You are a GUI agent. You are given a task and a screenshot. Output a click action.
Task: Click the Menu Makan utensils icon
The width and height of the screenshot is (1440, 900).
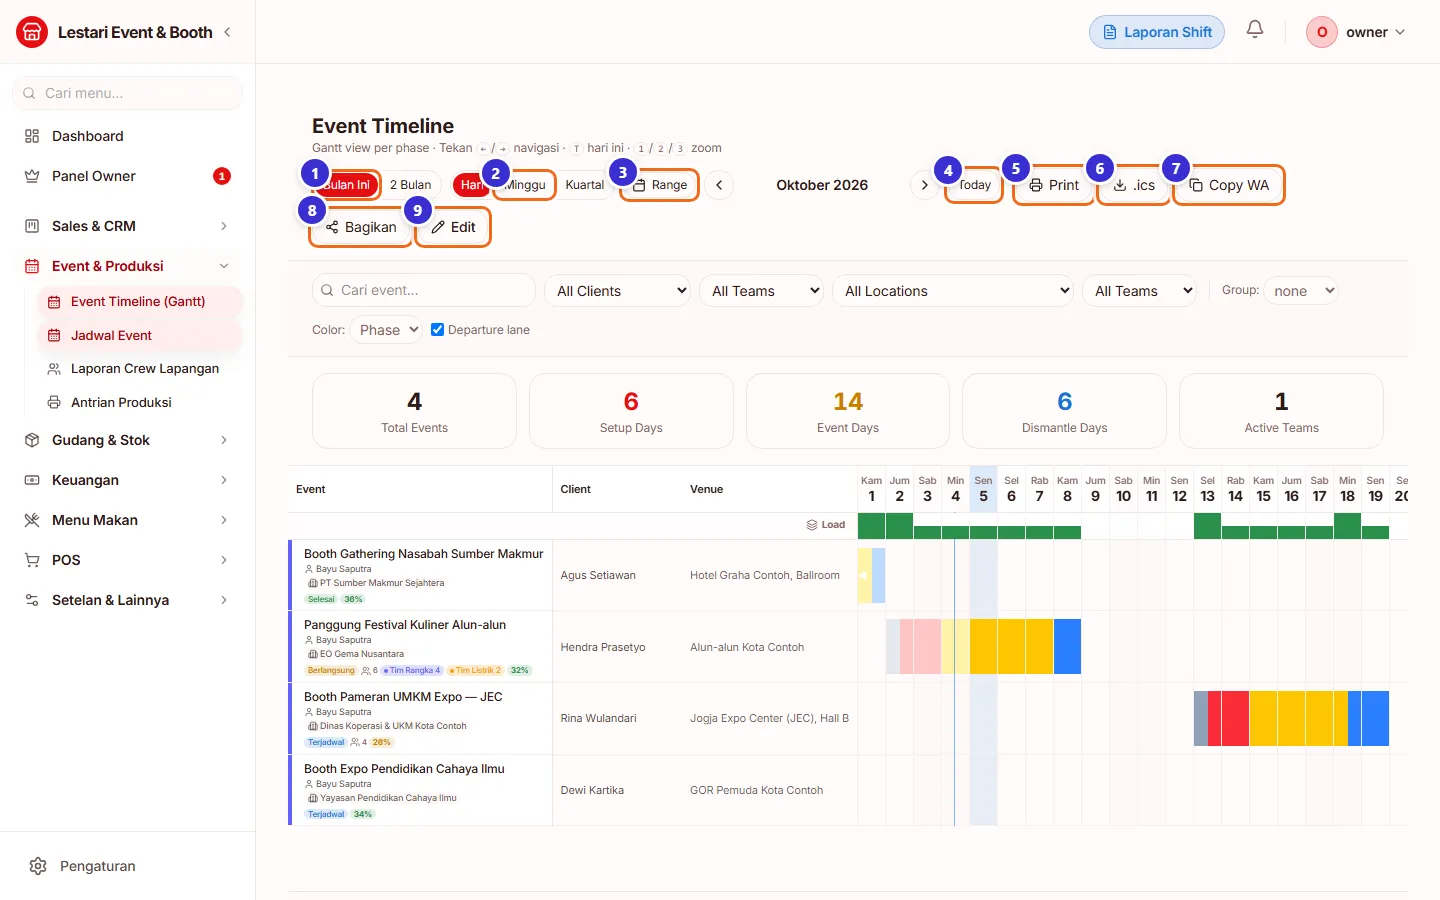(32, 520)
